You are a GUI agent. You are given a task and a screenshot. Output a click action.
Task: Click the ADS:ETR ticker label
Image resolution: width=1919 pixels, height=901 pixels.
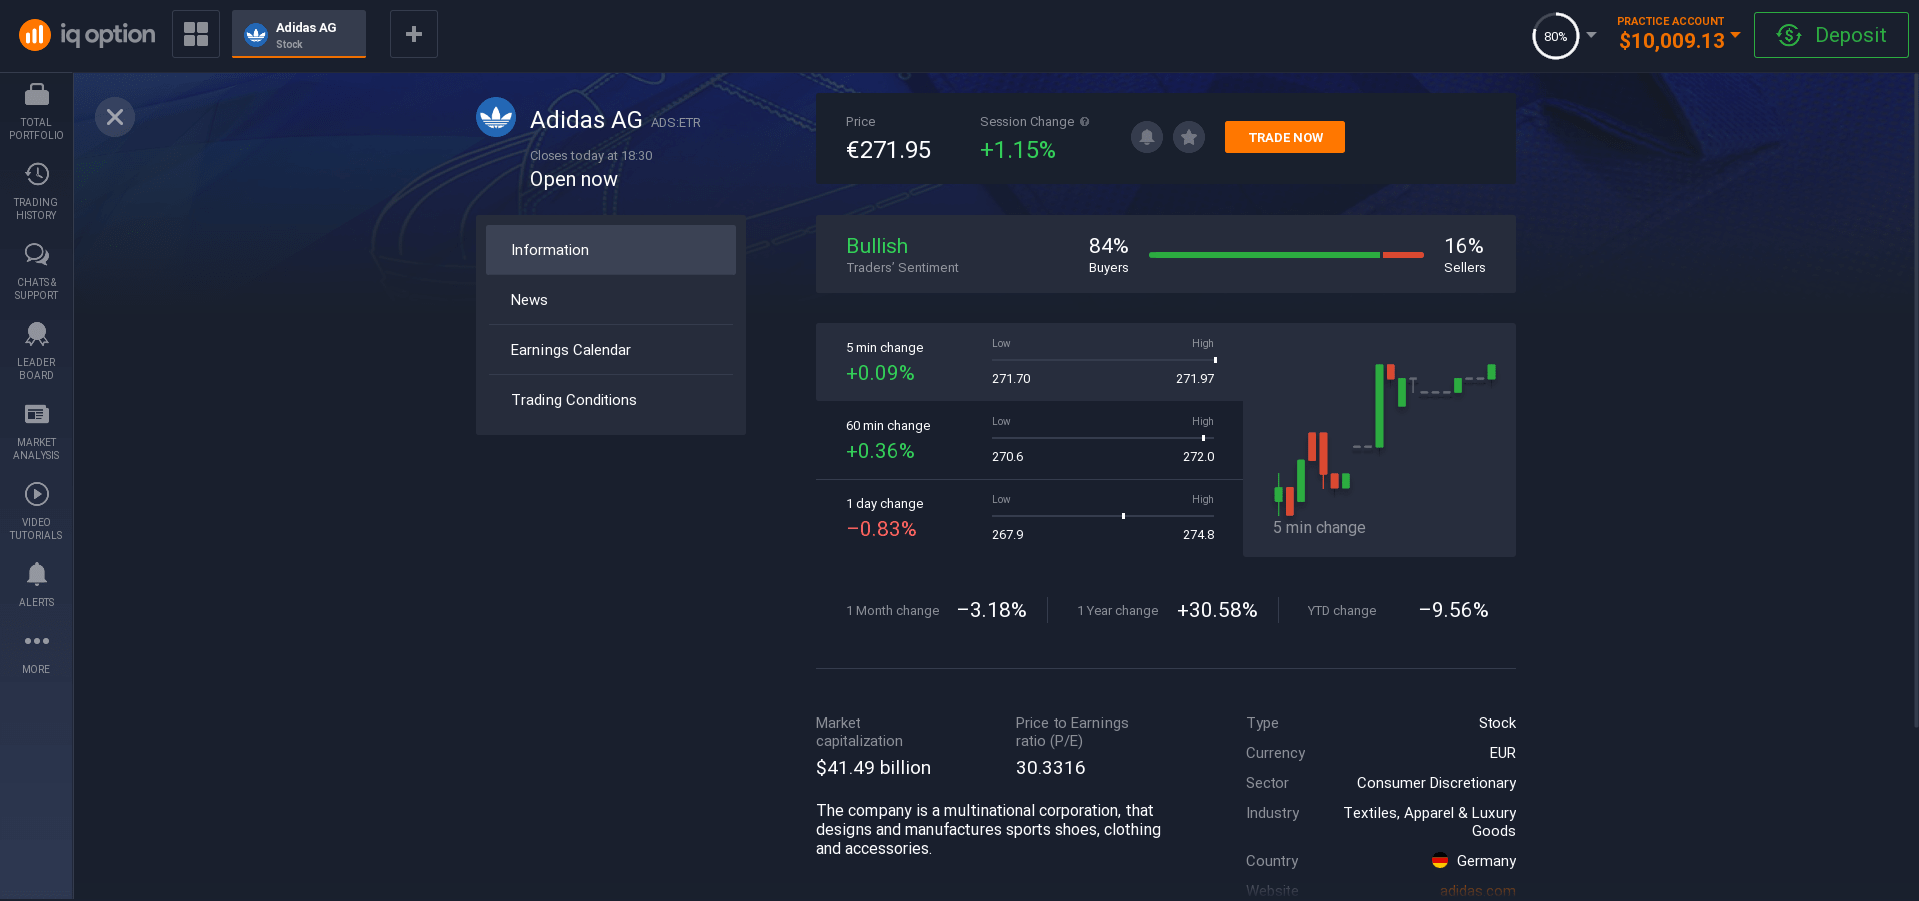click(676, 123)
